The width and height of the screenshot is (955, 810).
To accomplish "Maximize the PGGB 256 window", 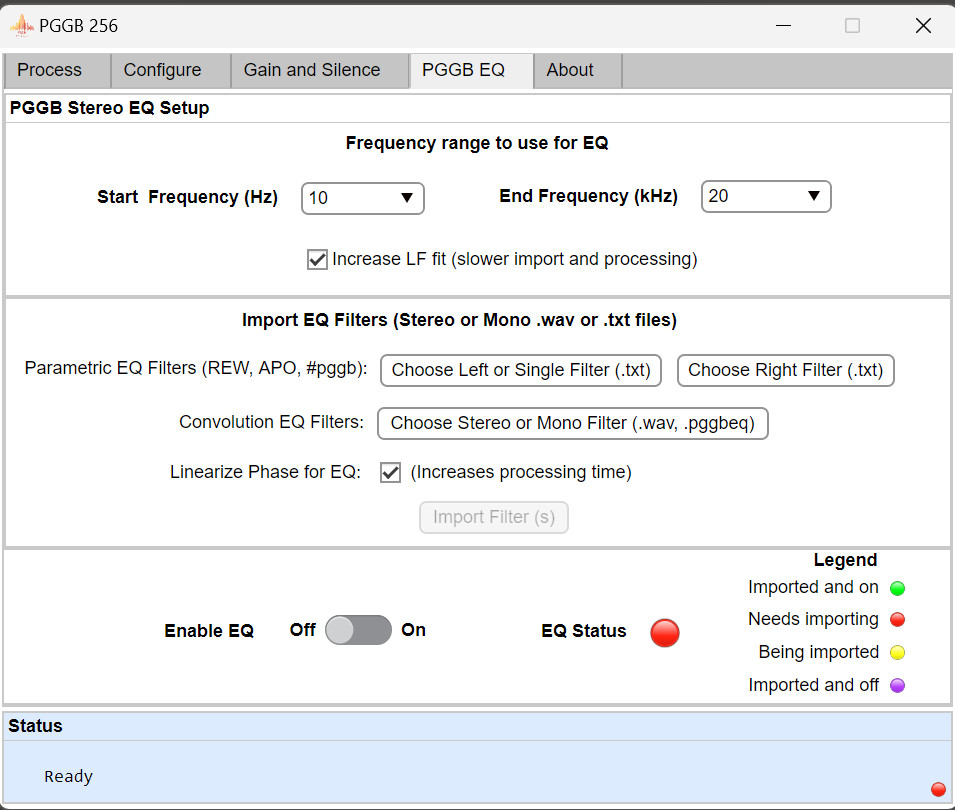I will tap(852, 26).
